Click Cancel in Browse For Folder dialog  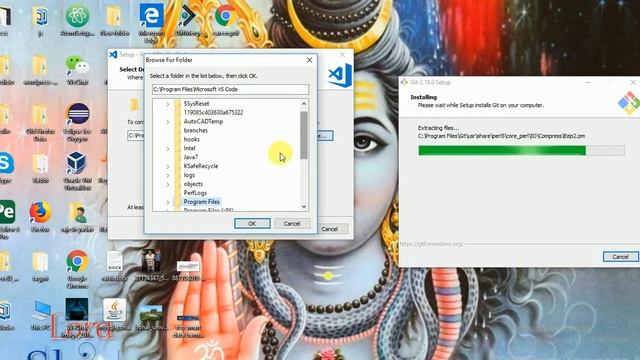point(292,224)
